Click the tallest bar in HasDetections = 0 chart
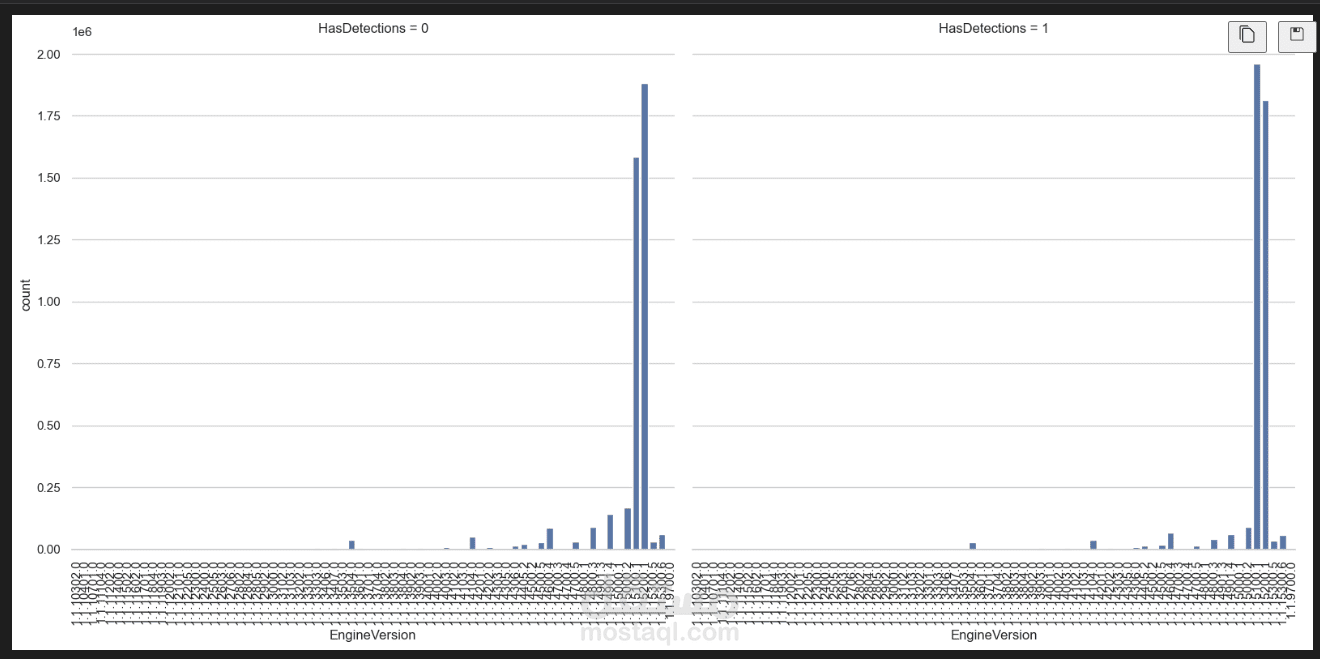 645,317
